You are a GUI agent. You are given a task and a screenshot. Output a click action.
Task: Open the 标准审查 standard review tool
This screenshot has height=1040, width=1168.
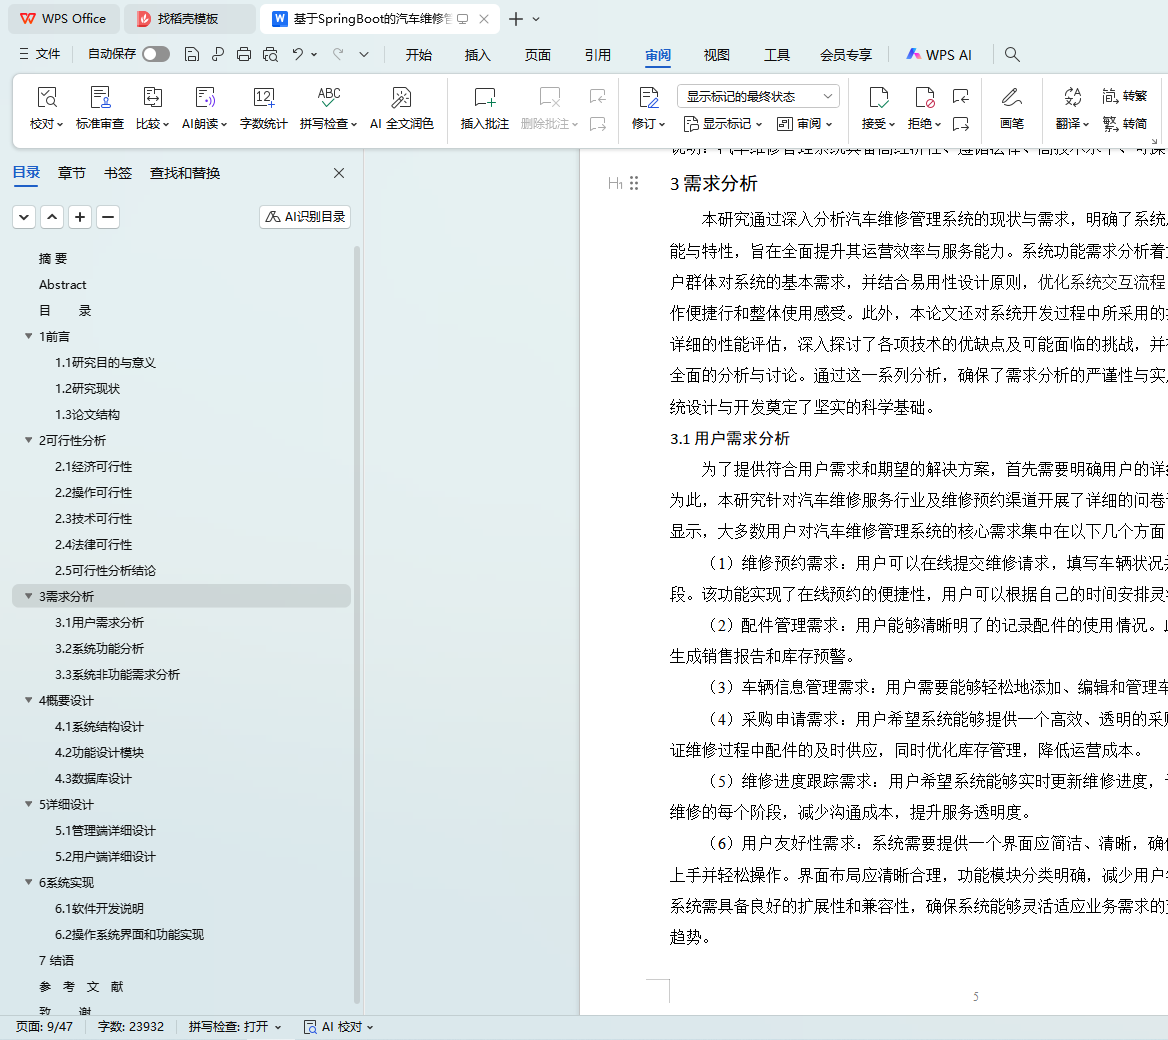(x=100, y=98)
